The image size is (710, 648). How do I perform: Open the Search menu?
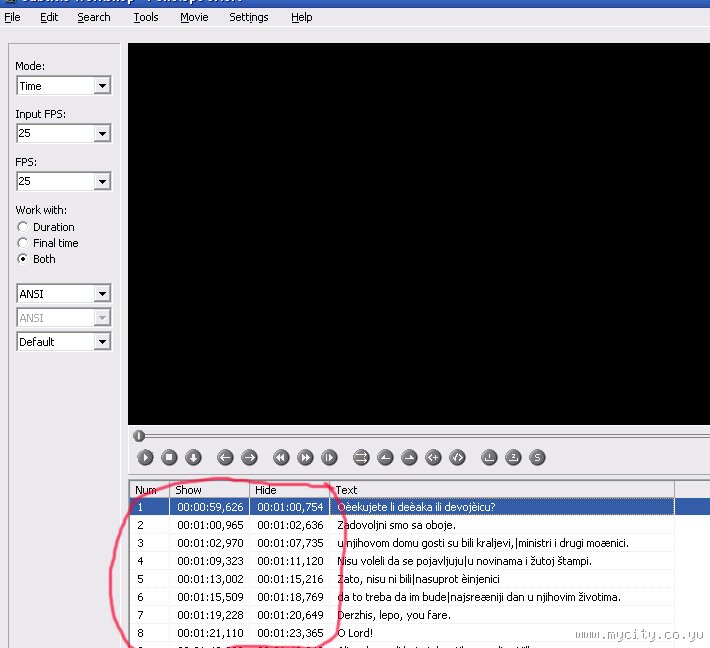[94, 17]
